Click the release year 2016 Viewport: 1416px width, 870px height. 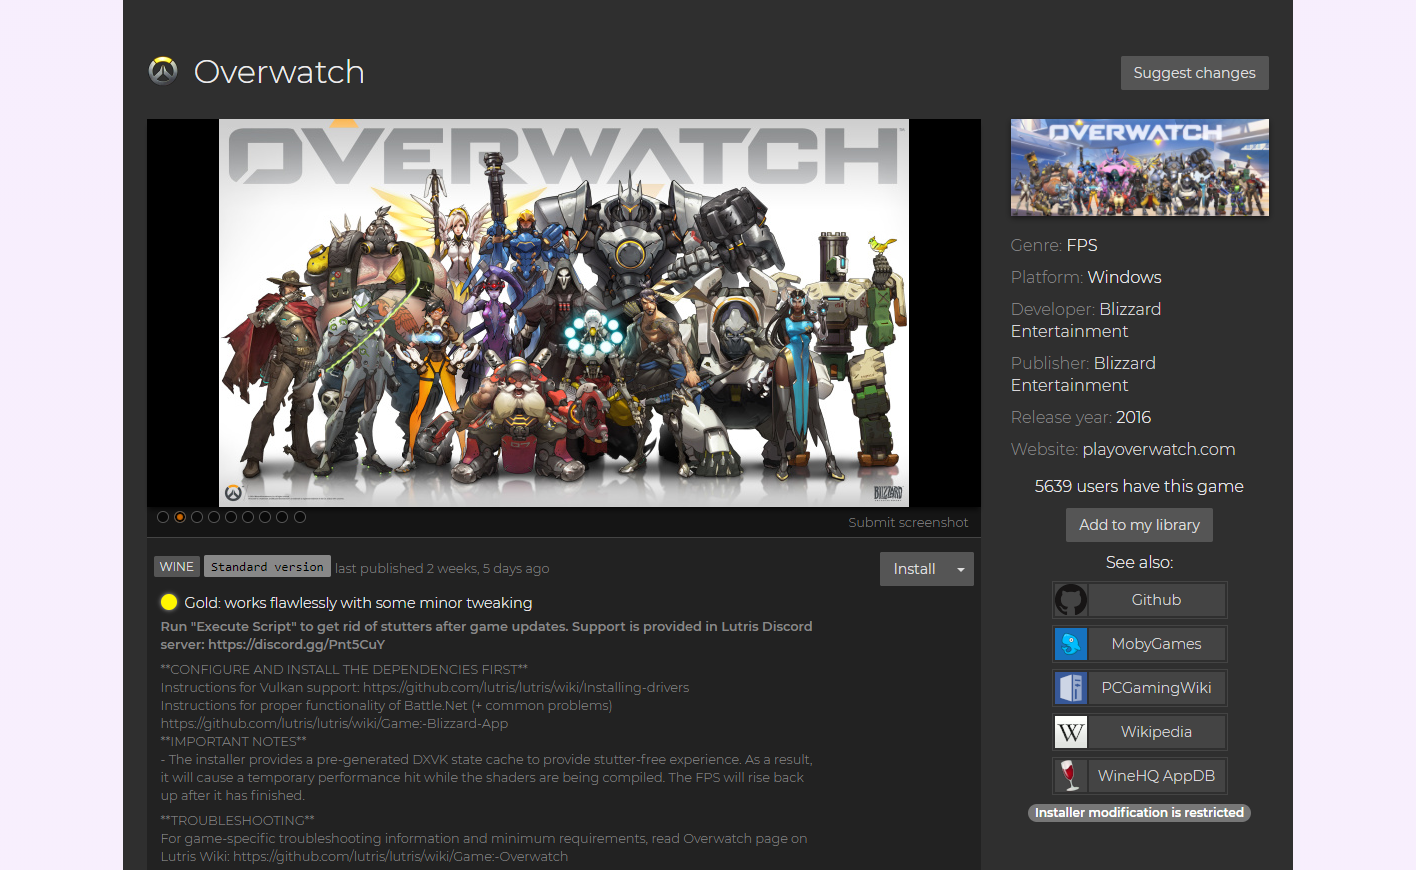(x=1133, y=417)
